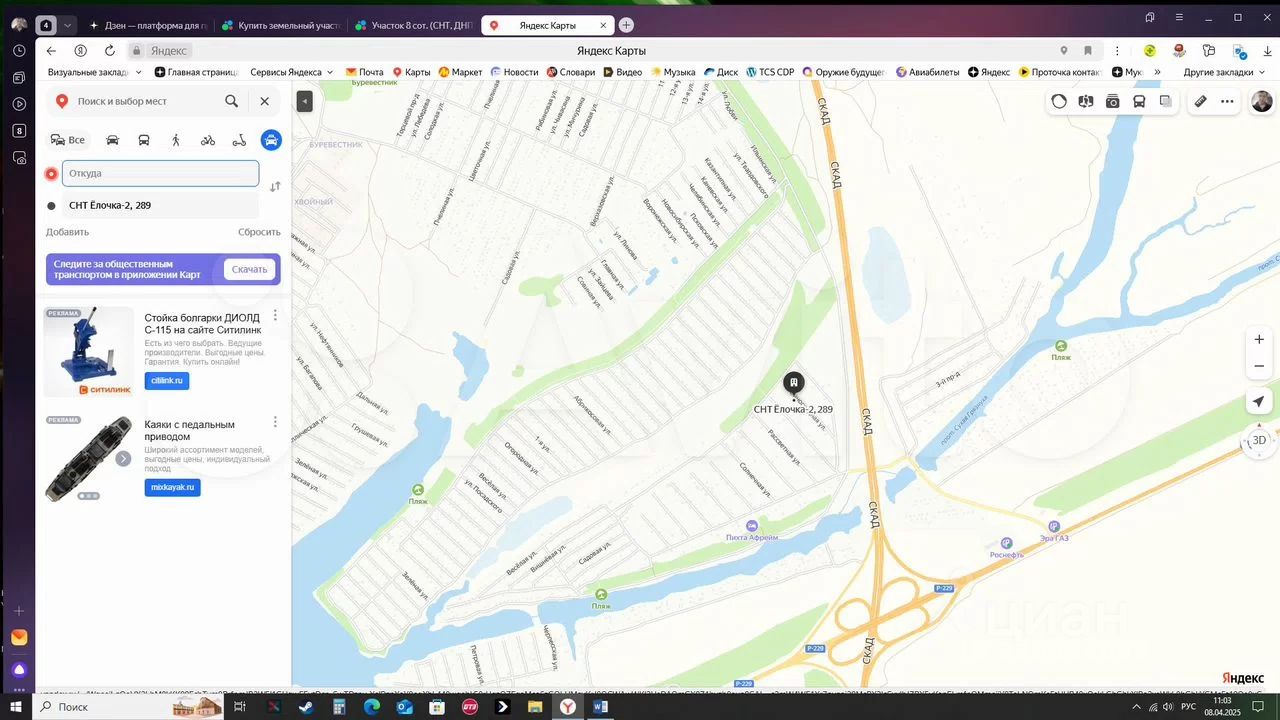Select the taxi route mode
This screenshot has width=1280, height=720.
[x=271, y=140]
